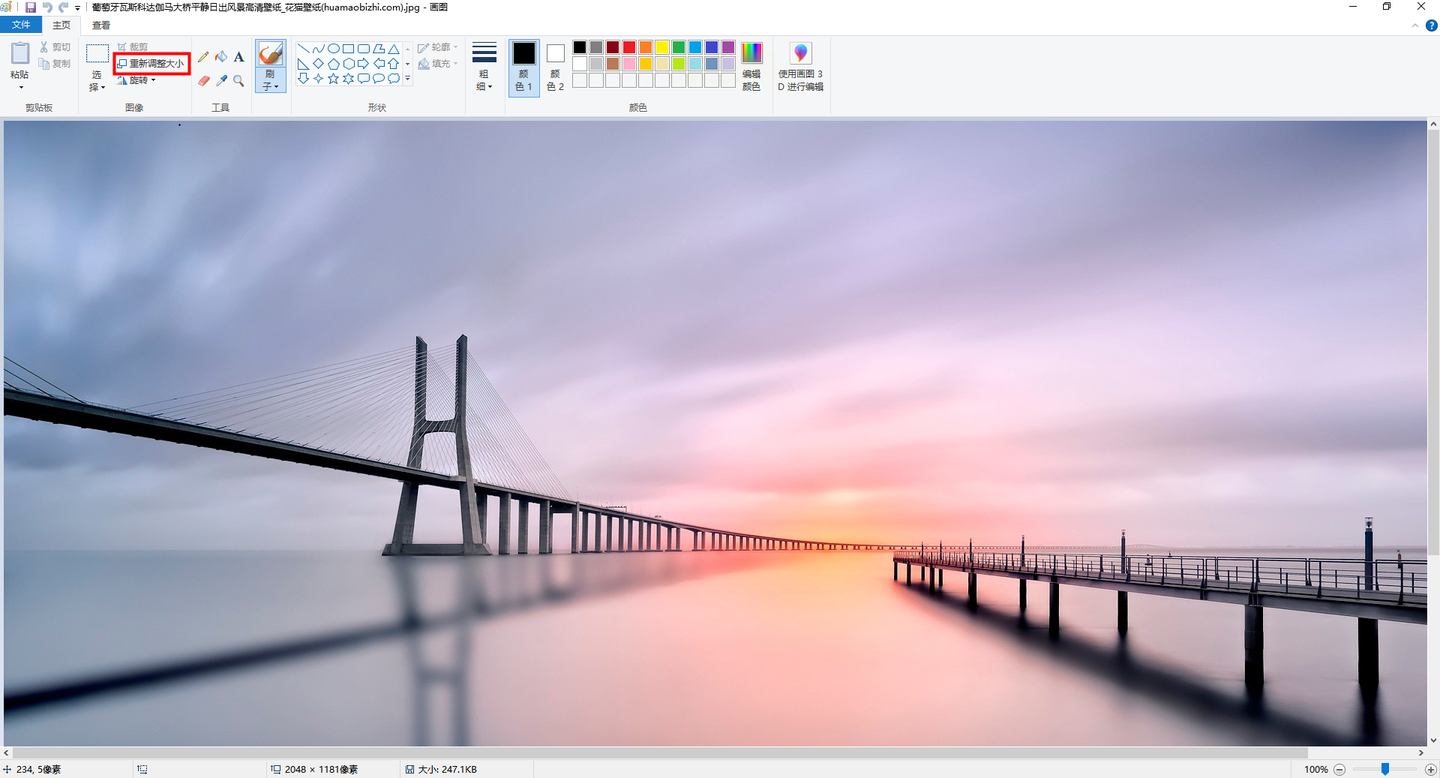Open Edit colors dialog
Image resolution: width=1440 pixels, height=778 pixels.
coord(752,67)
